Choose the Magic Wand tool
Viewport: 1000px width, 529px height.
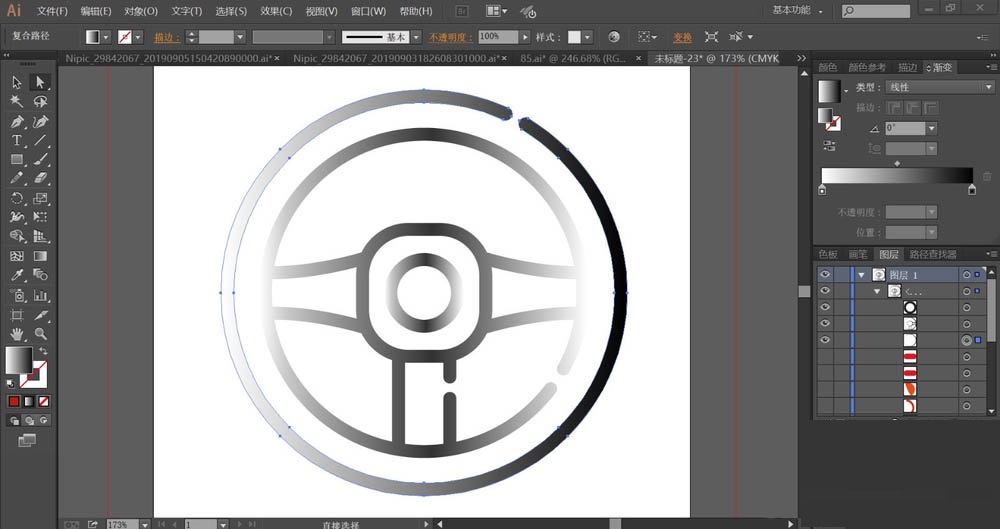[17, 101]
